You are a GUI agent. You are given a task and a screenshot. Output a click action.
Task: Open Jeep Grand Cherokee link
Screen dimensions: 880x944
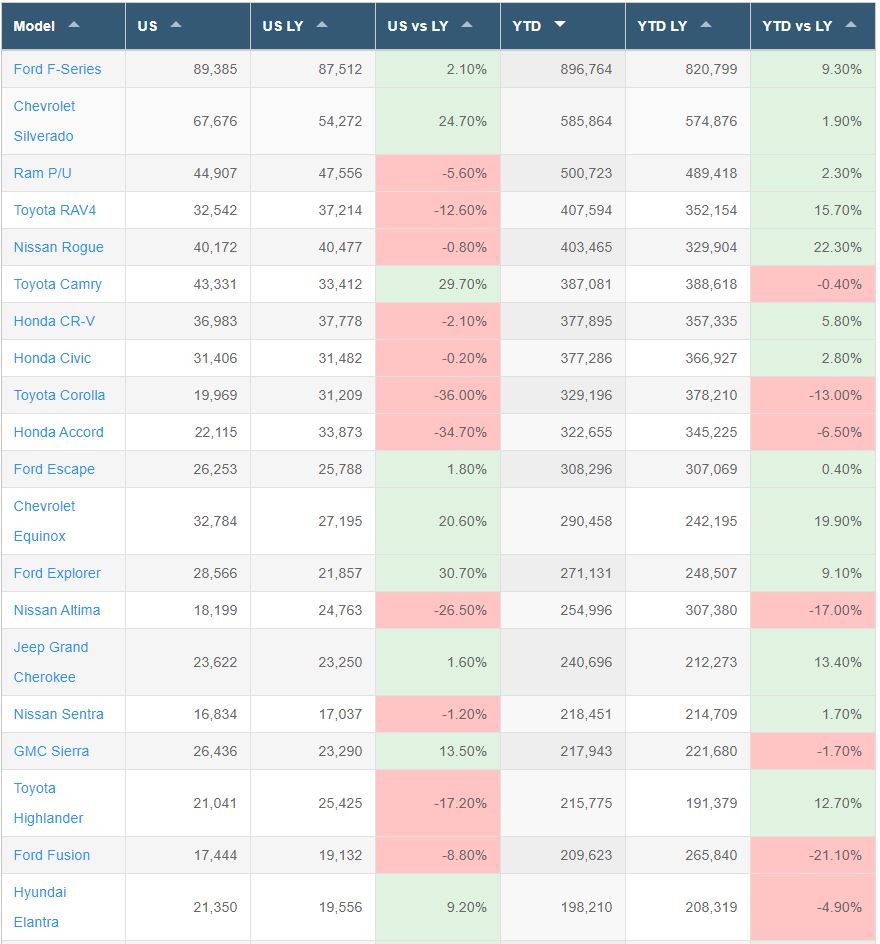pyautogui.click(x=51, y=662)
